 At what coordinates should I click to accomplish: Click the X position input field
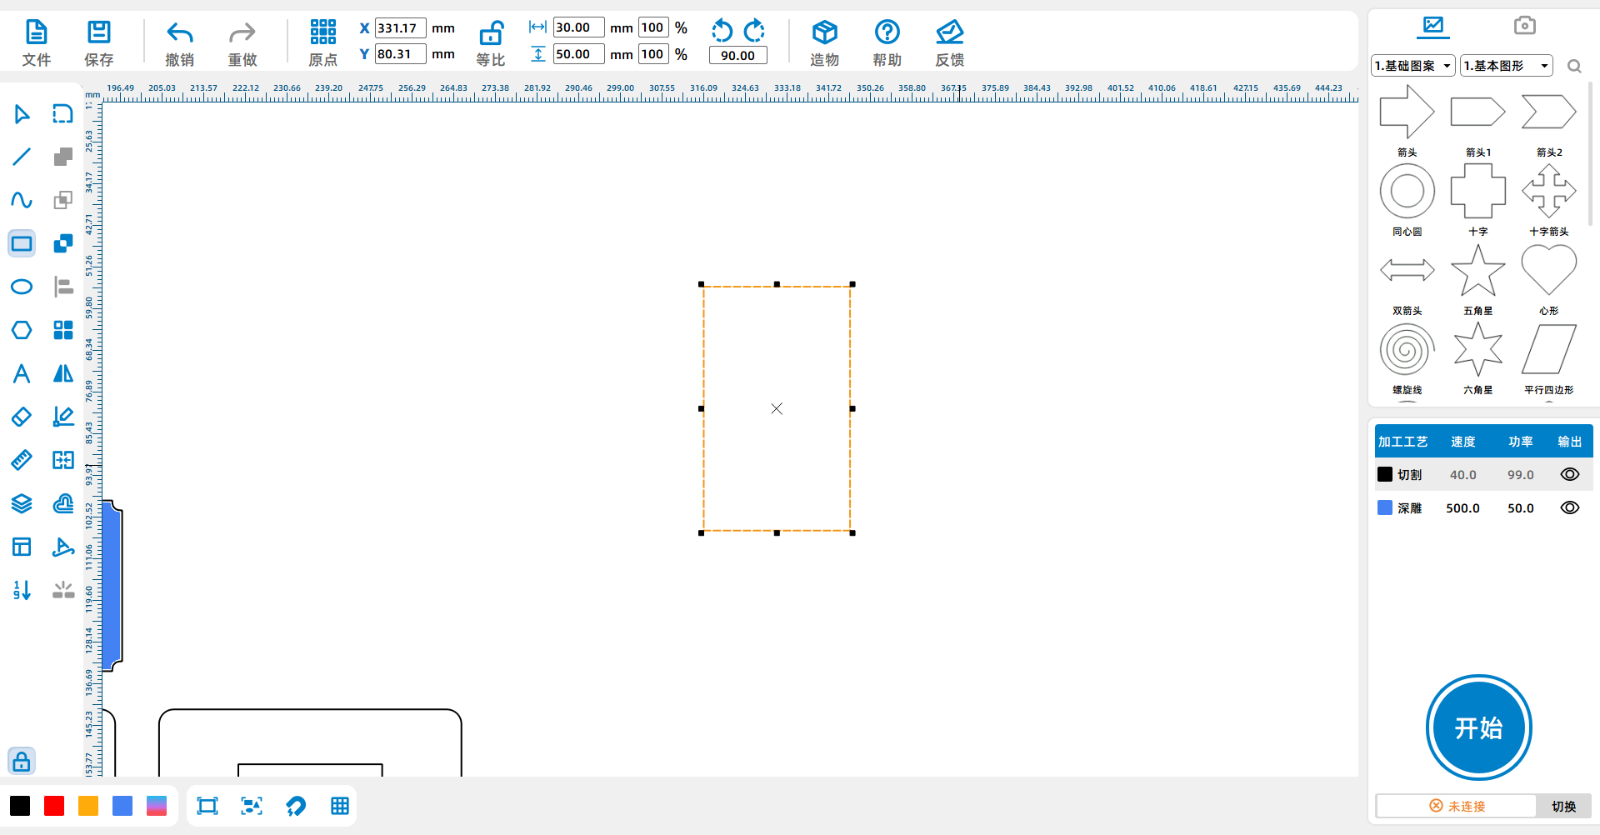pyautogui.click(x=400, y=28)
